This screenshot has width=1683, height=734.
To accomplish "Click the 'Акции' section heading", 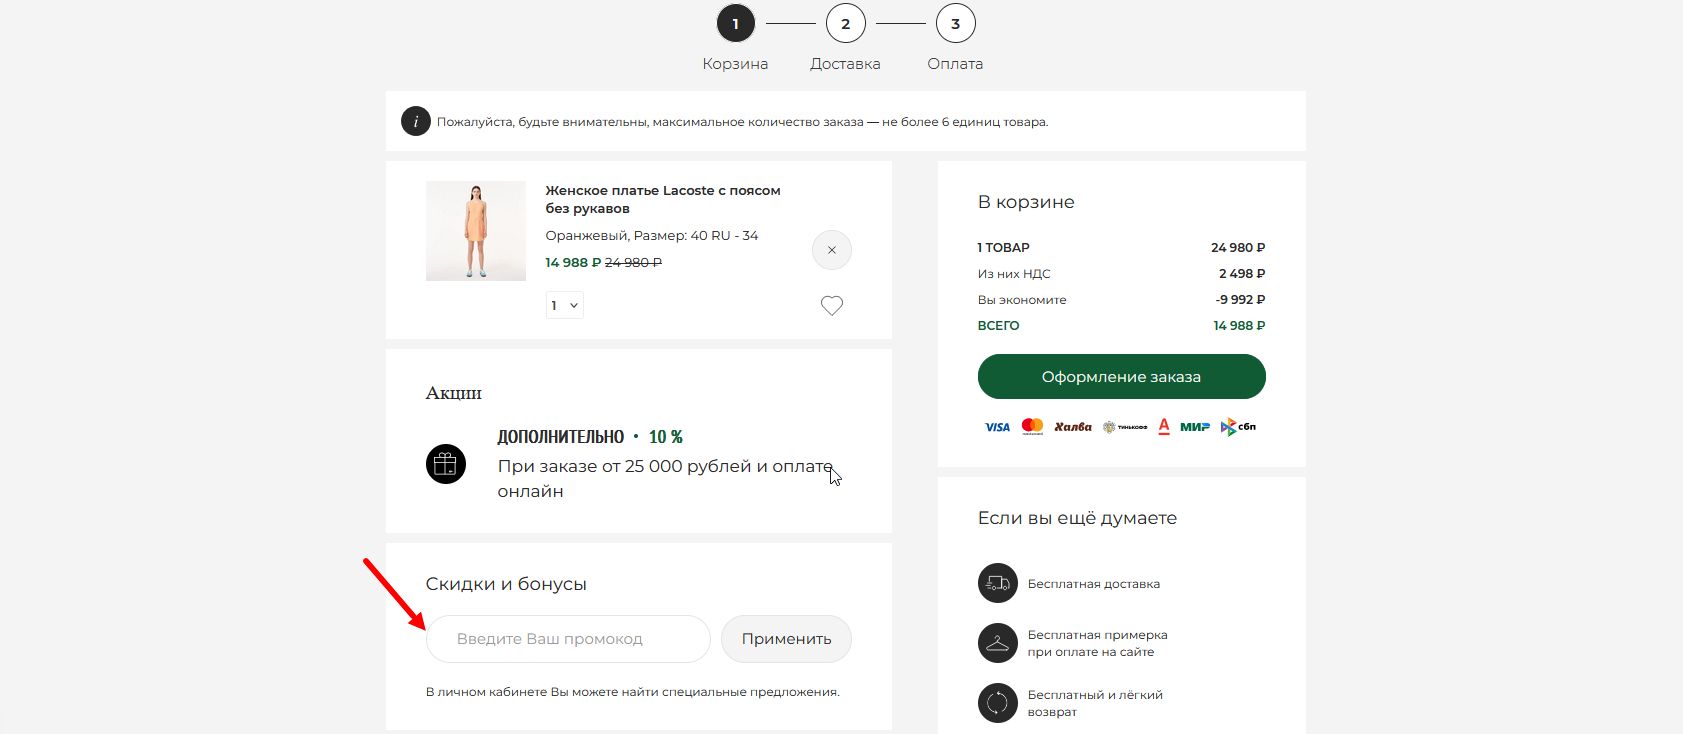I will tap(454, 393).
